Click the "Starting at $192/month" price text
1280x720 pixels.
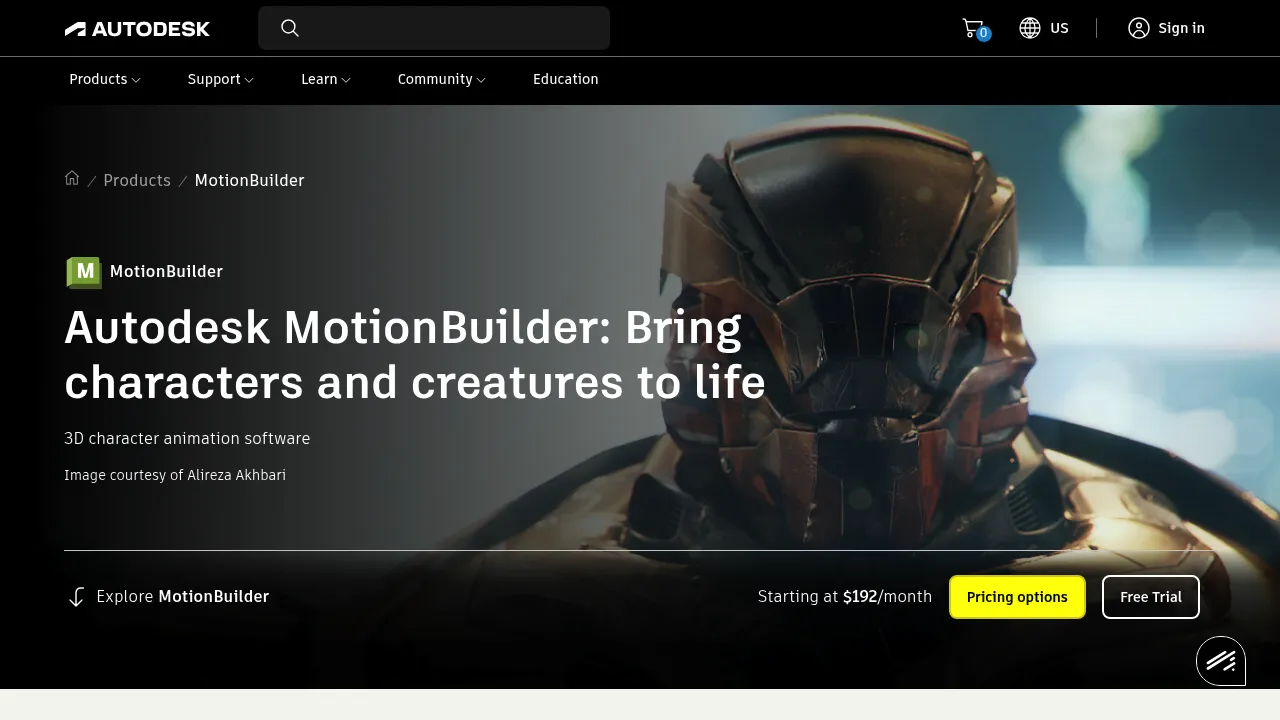(845, 597)
